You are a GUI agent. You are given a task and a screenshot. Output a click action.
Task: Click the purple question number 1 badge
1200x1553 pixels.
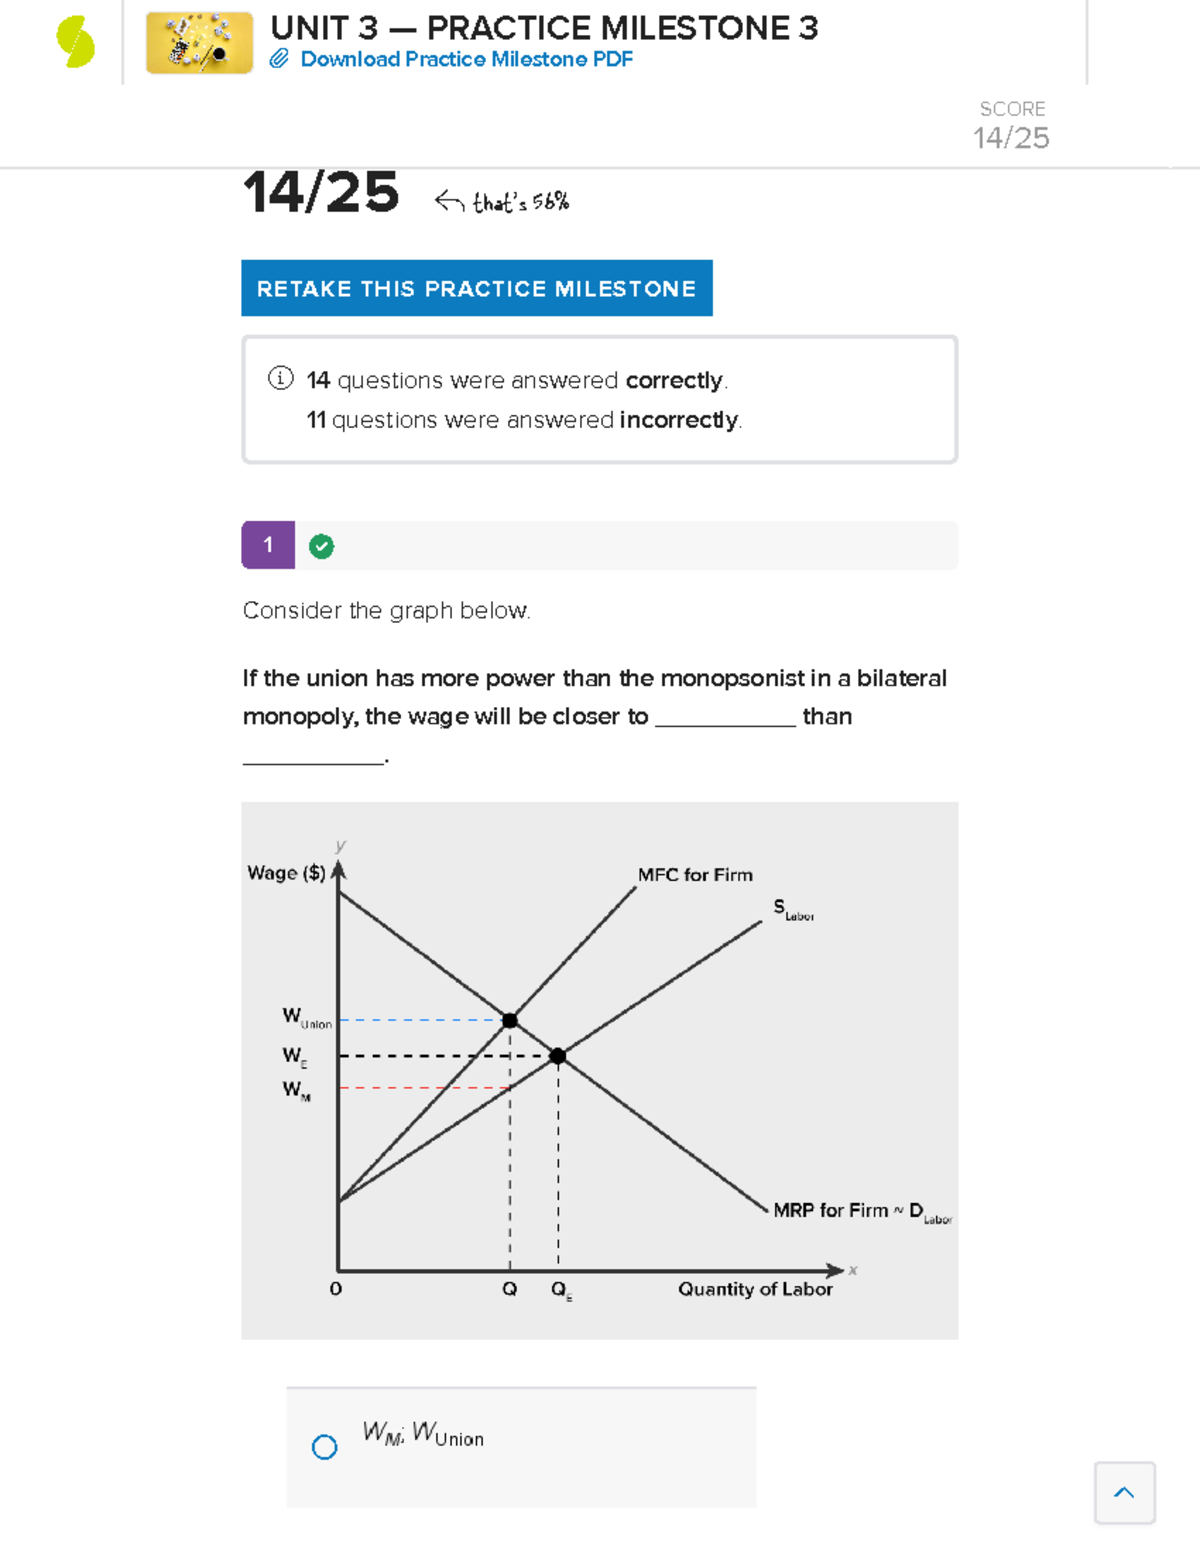(x=268, y=545)
